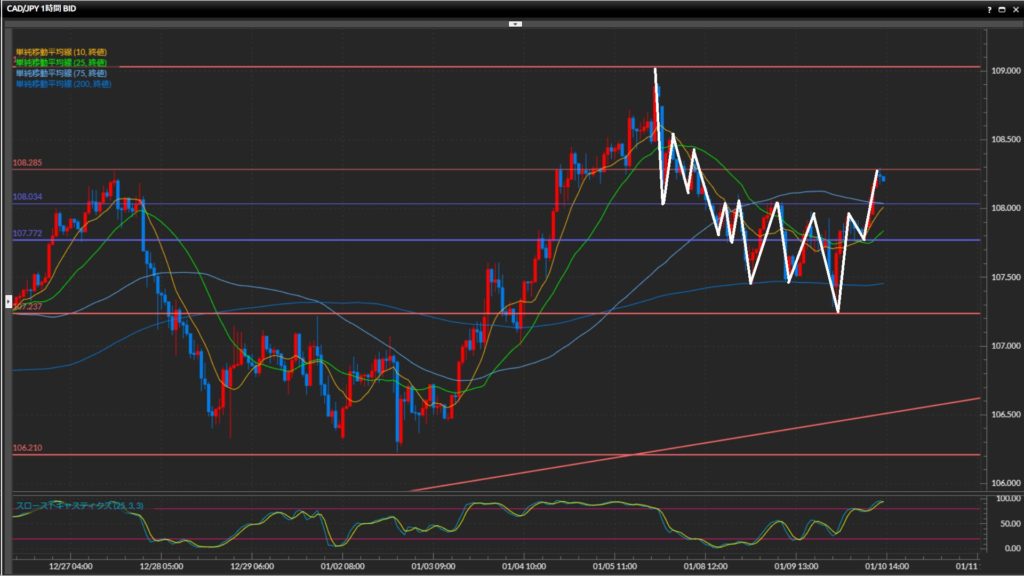This screenshot has height=576, width=1024.
Task: Expand the top toolbar dropdown arrow
Action: click(514, 22)
